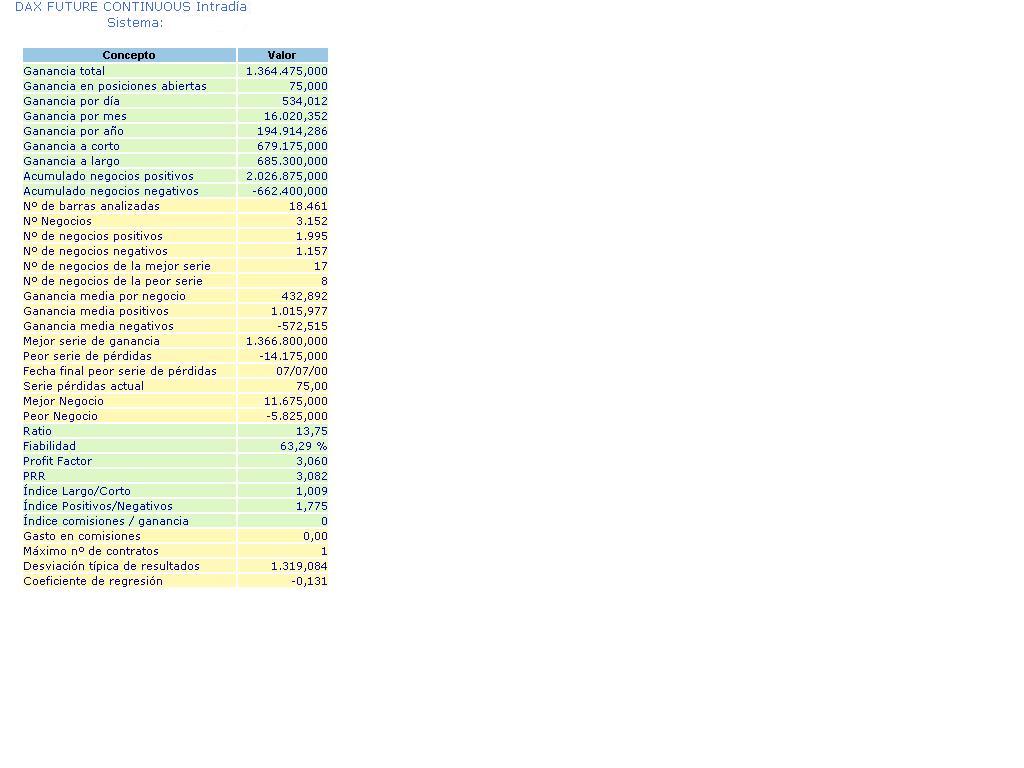Click 'Nº de negocios de la peor serie'
Viewport: 1024px width, 768px height.
point(113,281)
